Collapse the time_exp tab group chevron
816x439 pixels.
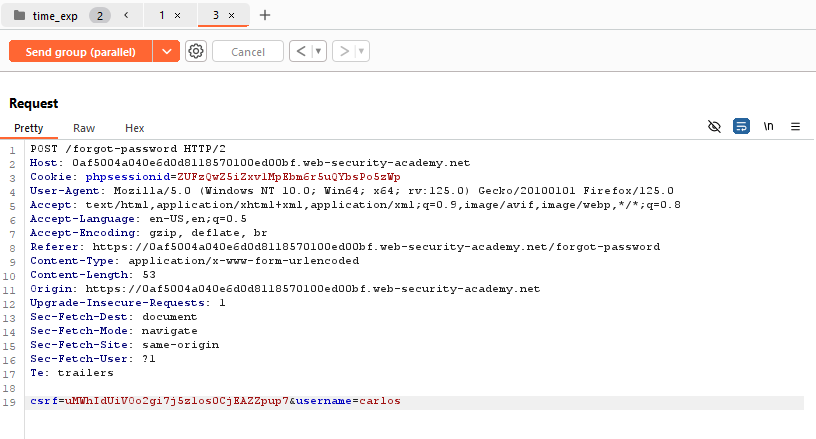[x=126, y=16]
